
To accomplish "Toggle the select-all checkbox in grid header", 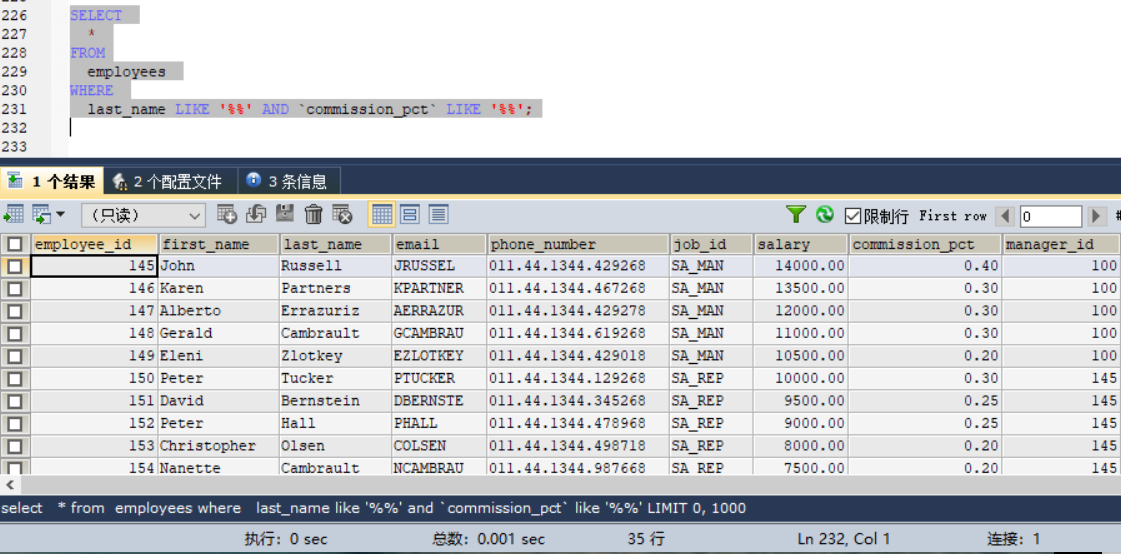I will [15, 244].
